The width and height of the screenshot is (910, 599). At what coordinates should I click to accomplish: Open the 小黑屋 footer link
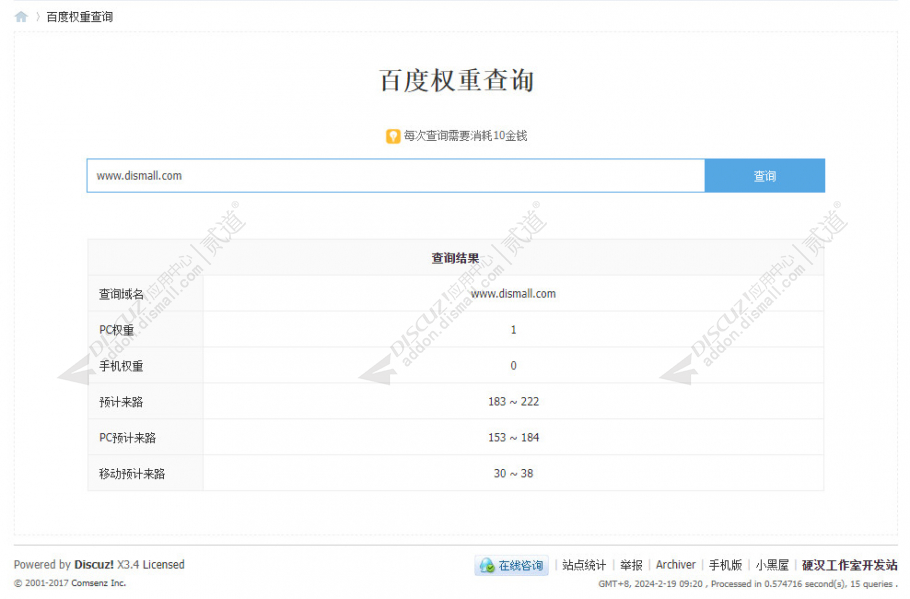(773, 564)
